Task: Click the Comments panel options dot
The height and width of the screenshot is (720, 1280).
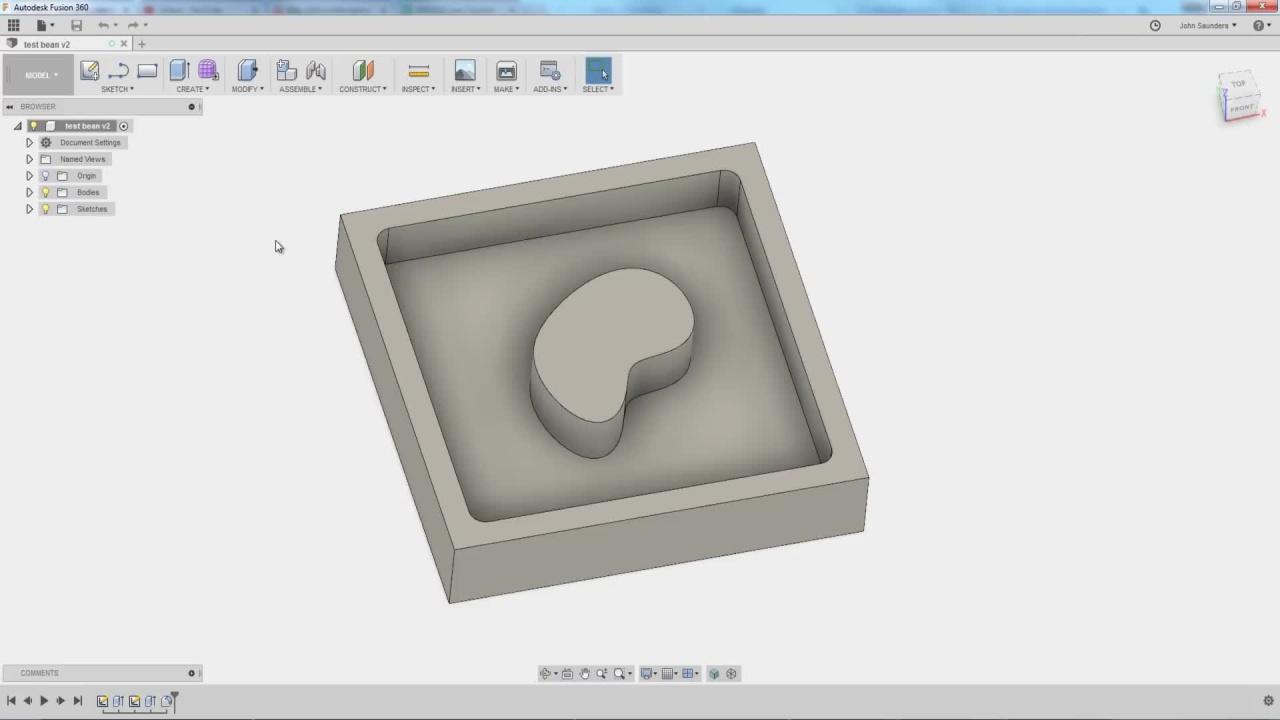Action: [191, 673]
